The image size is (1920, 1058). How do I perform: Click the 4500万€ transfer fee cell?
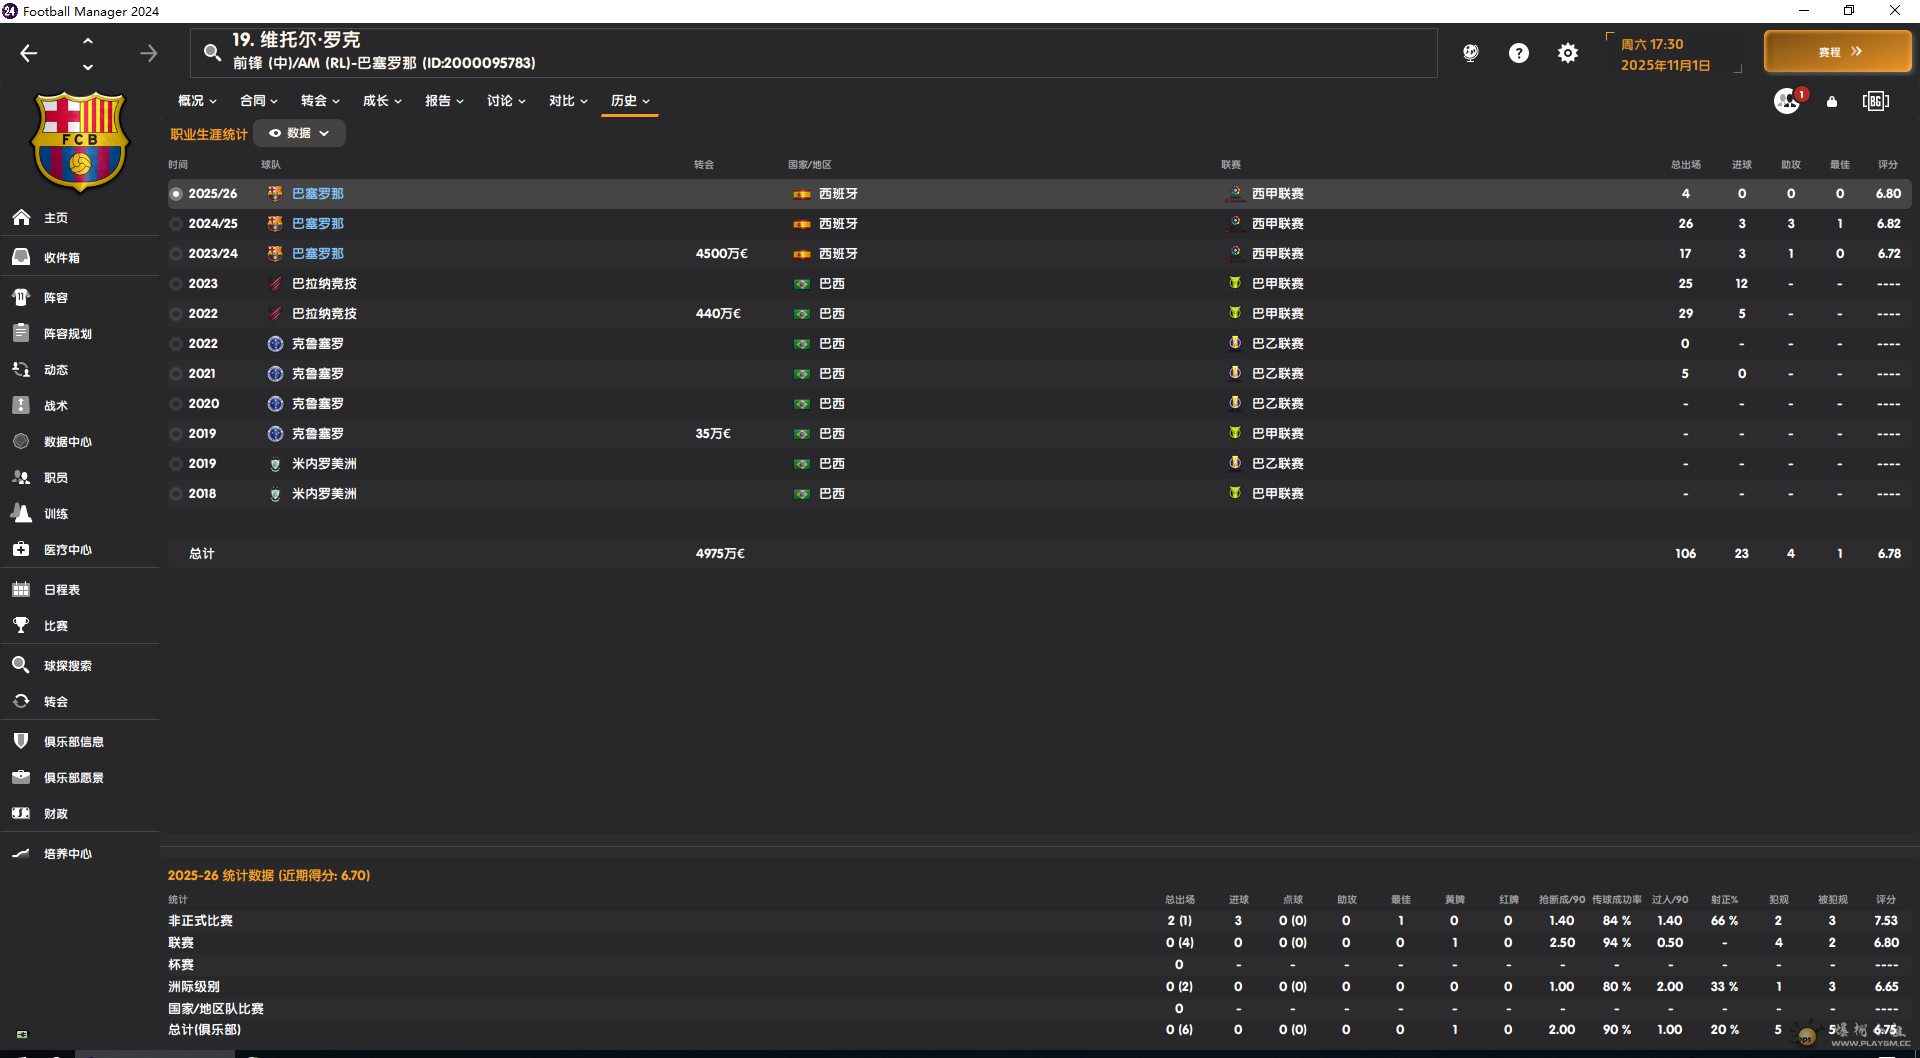pos(722,254)
